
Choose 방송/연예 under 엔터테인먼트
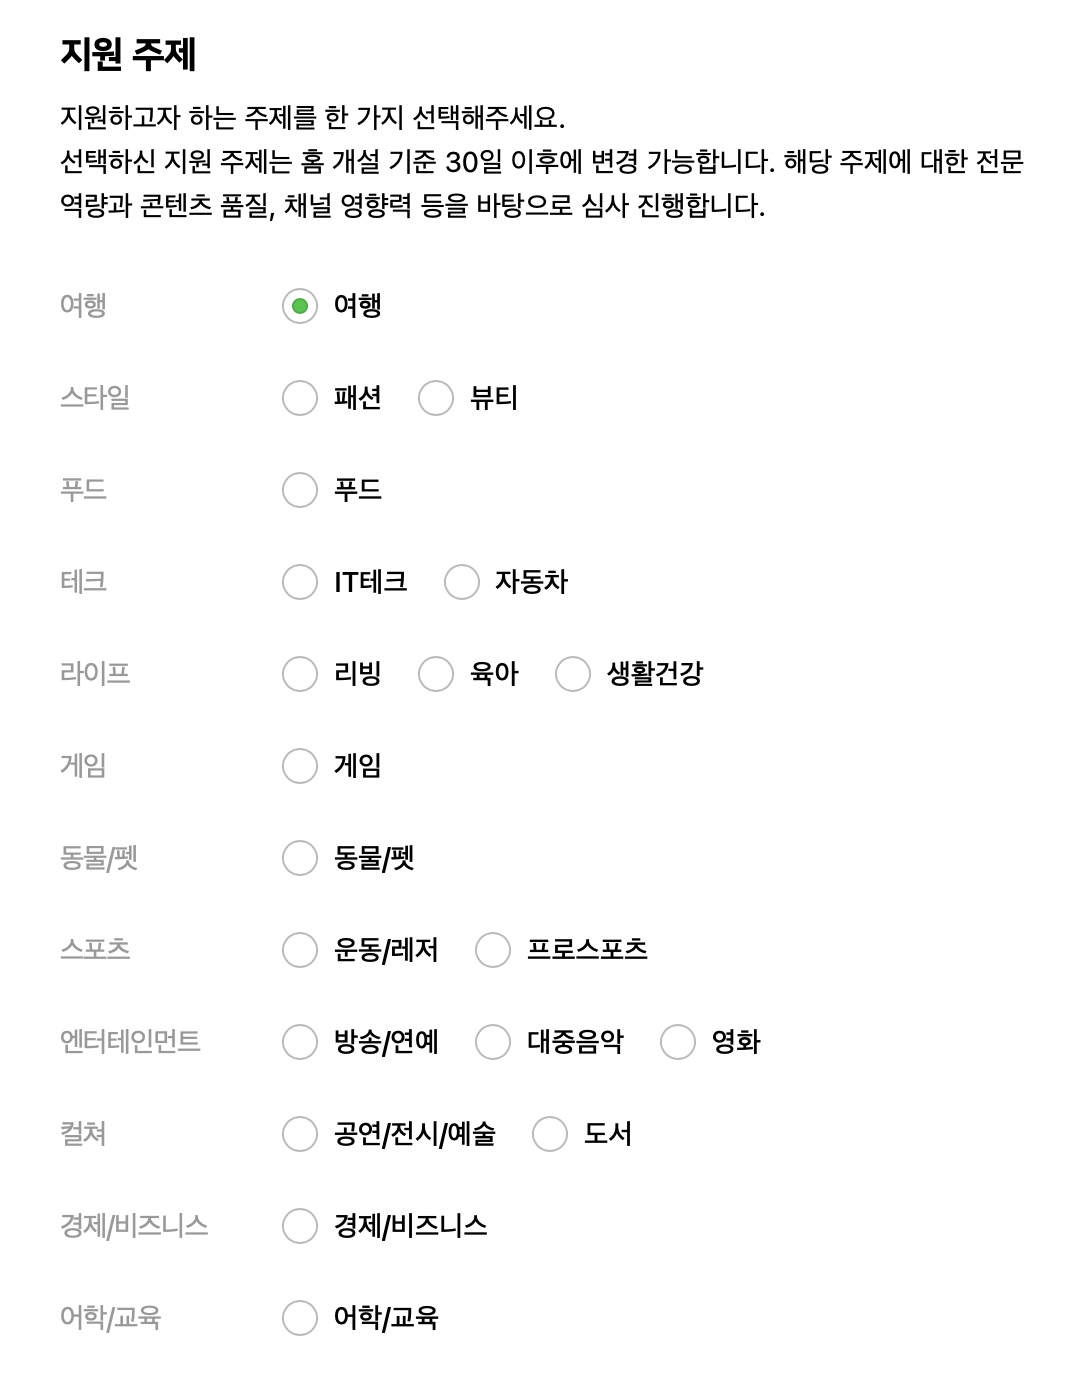(299, 1043)
